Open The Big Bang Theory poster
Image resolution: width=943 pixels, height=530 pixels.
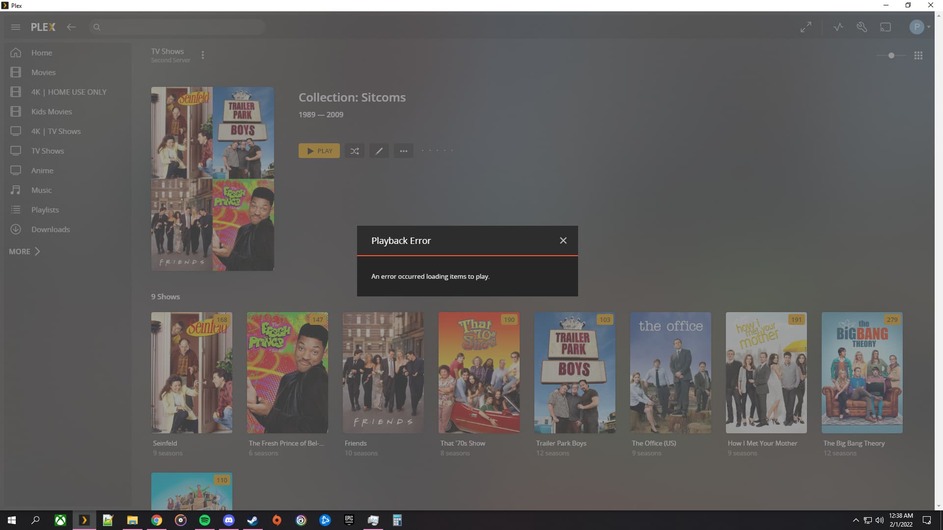pos(862,372)
